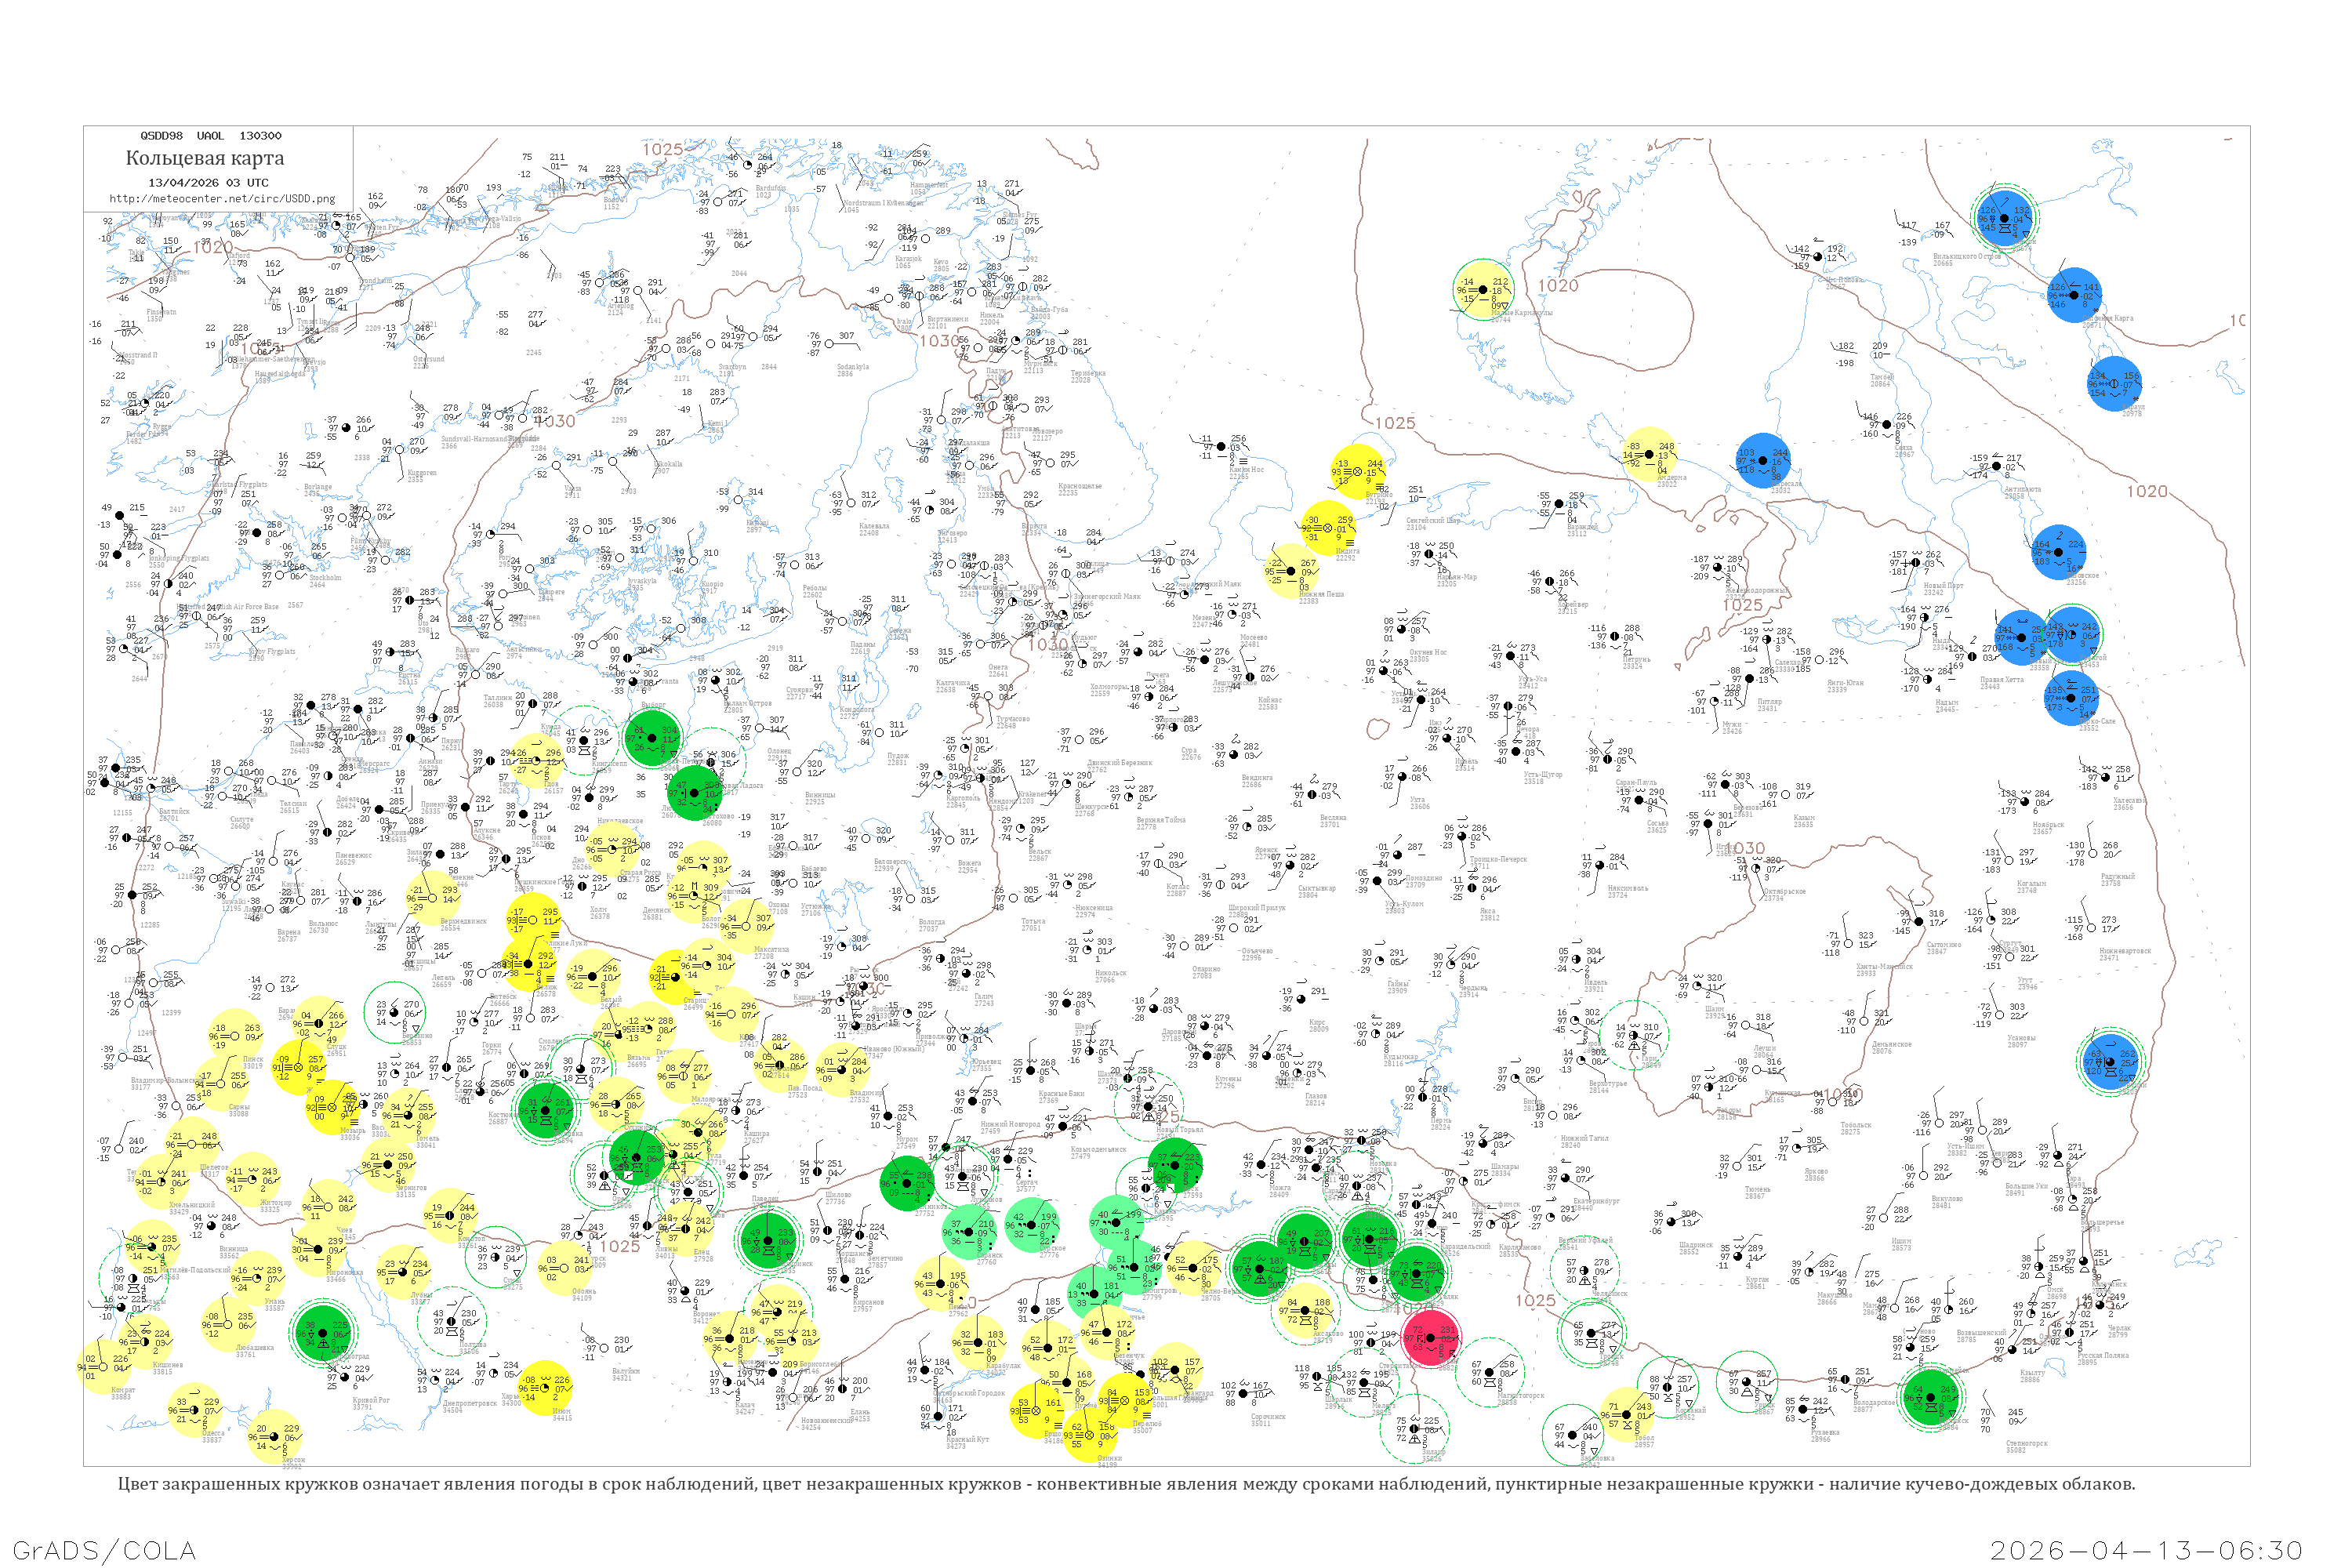Click the green filled circle at Щучинск

(1931, 1396)
